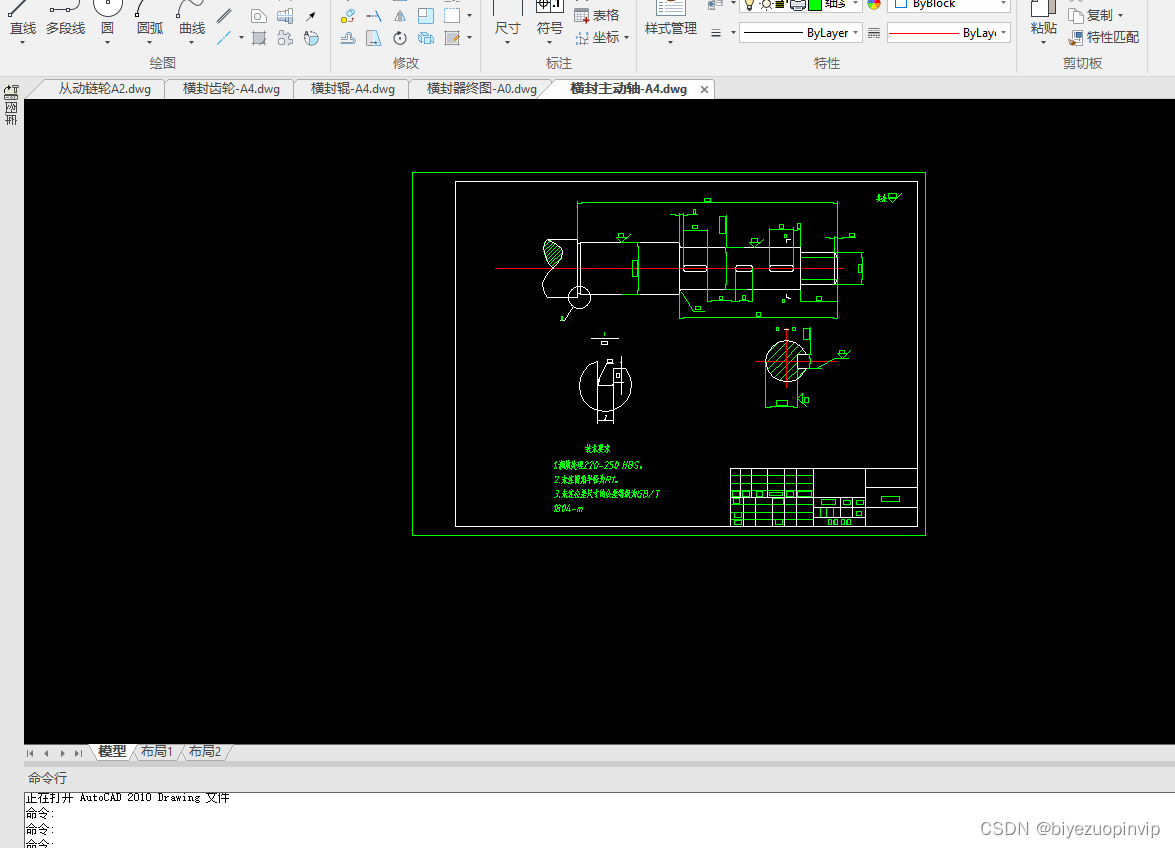Expand the 粘贴 paste dropdown arrow
1175x848 pixels.
tap(1043, 43)
